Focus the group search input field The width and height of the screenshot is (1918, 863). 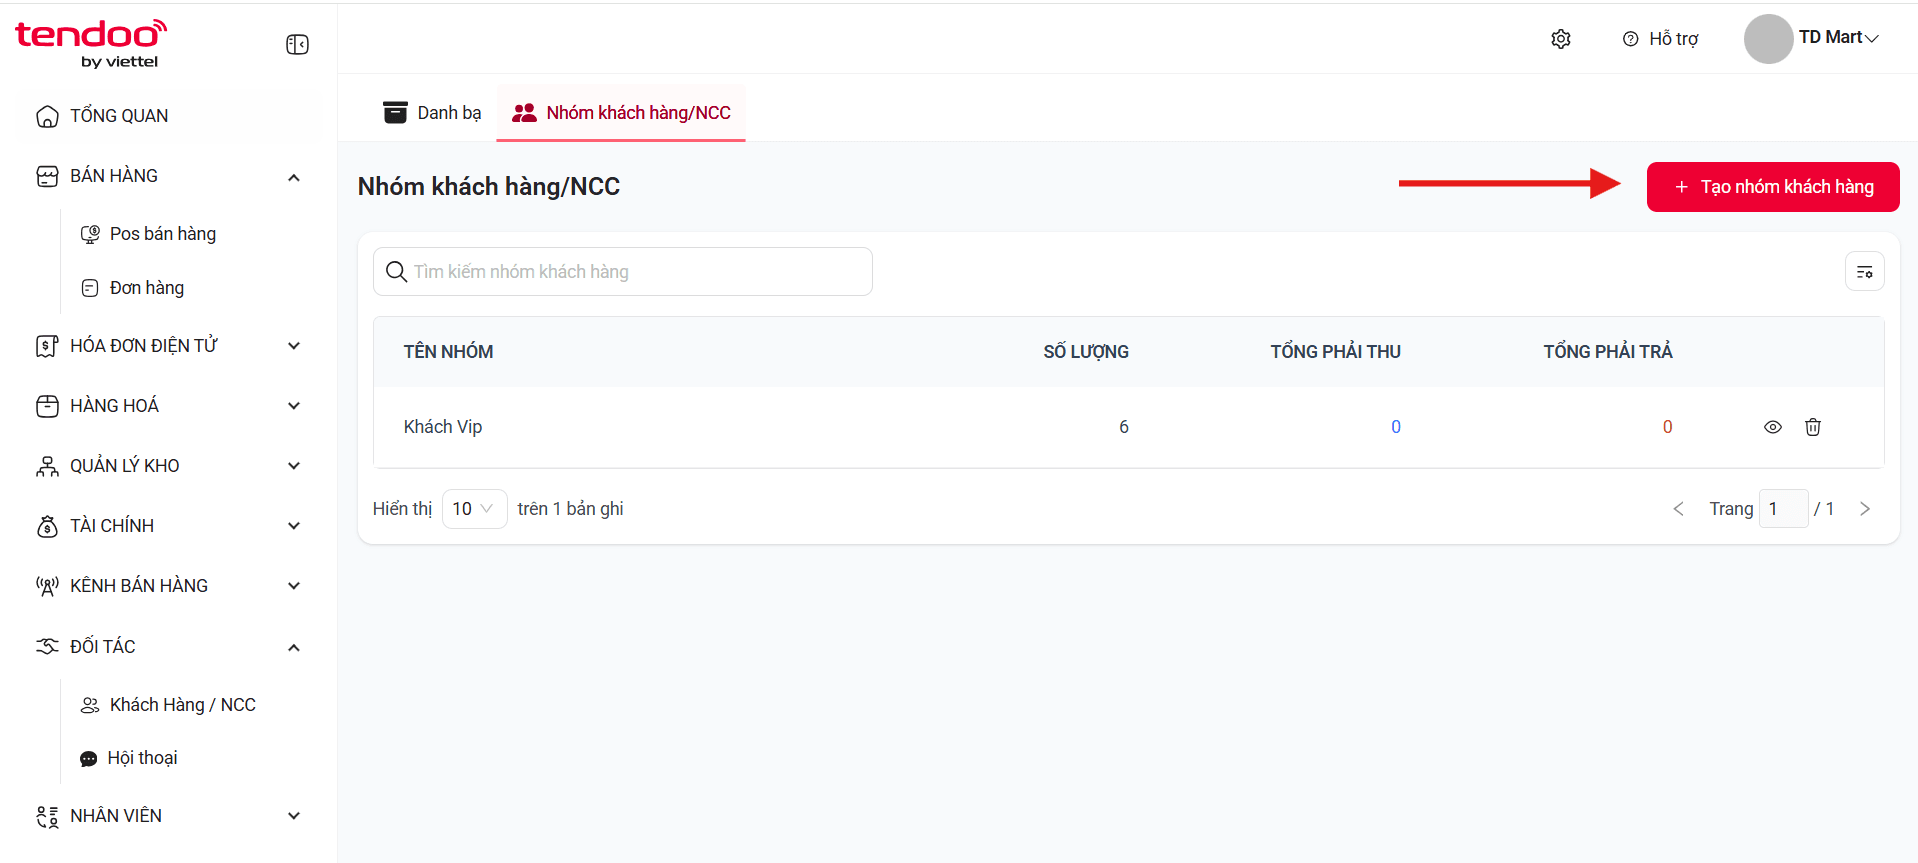(622, 272)
